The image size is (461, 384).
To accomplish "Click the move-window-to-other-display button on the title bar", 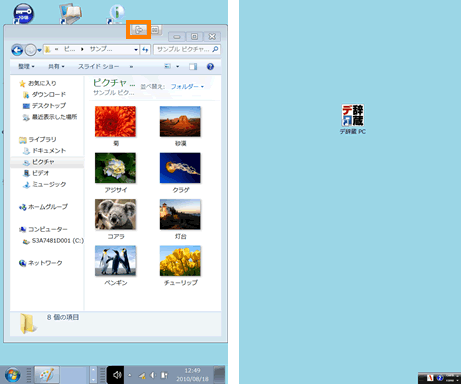I will click(139, 30).
